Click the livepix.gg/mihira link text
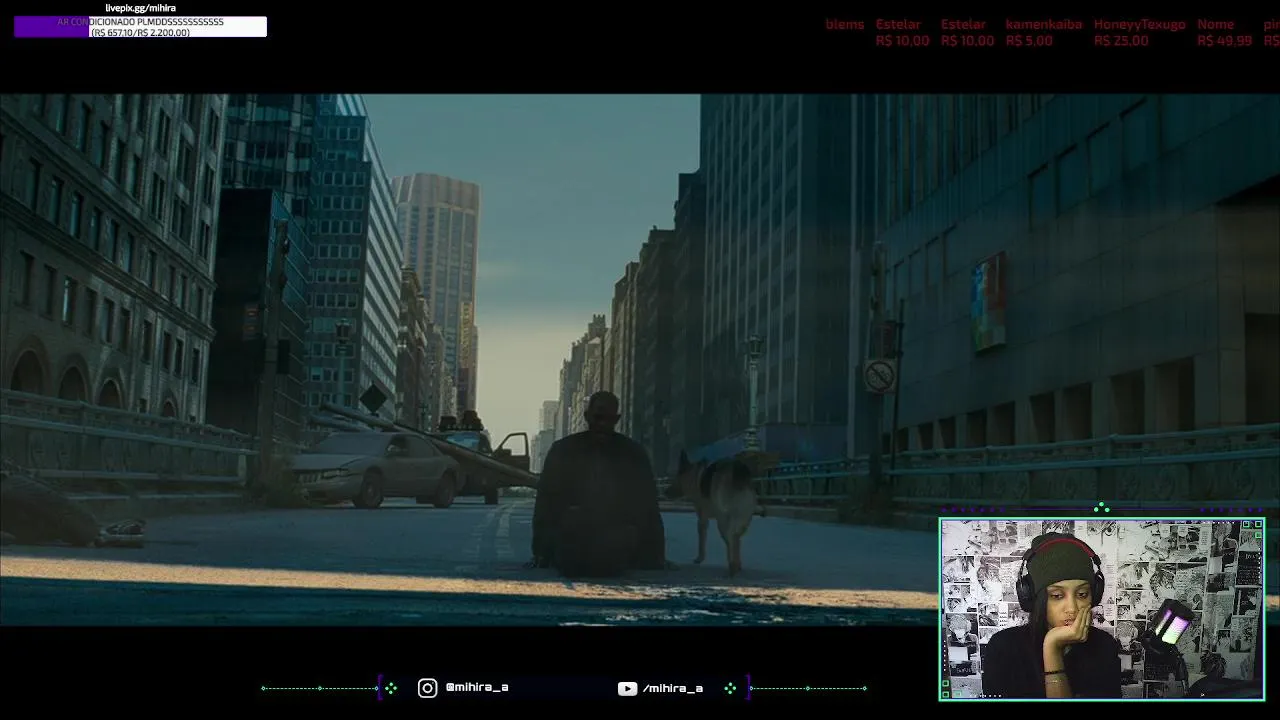Screen dimensions: 1280x720 (x=140, y=8)
